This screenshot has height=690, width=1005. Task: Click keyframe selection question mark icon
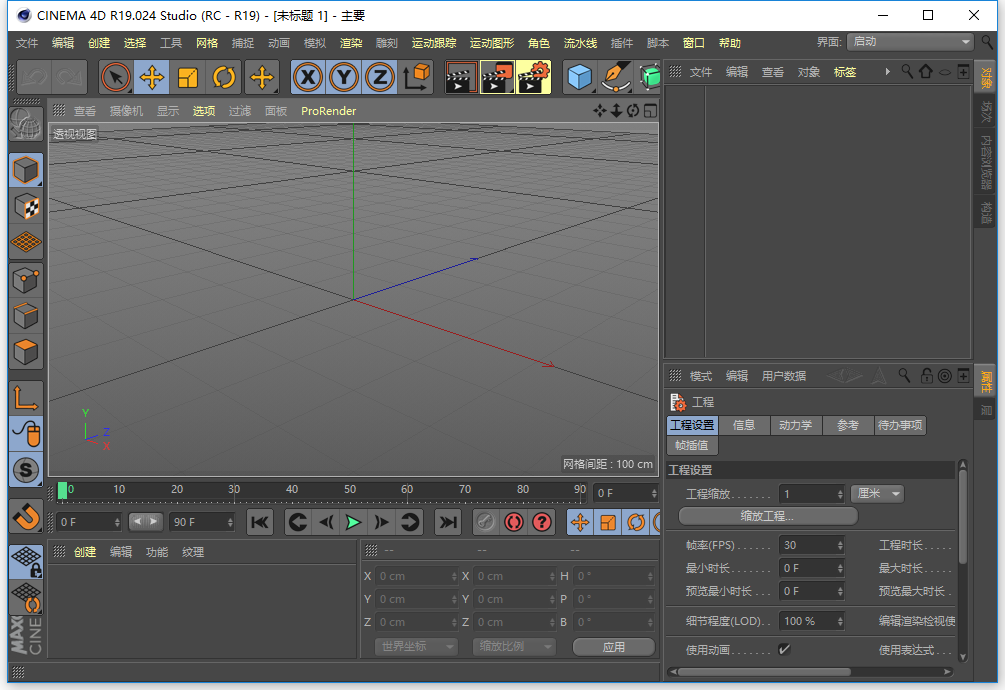coord(542,522)
